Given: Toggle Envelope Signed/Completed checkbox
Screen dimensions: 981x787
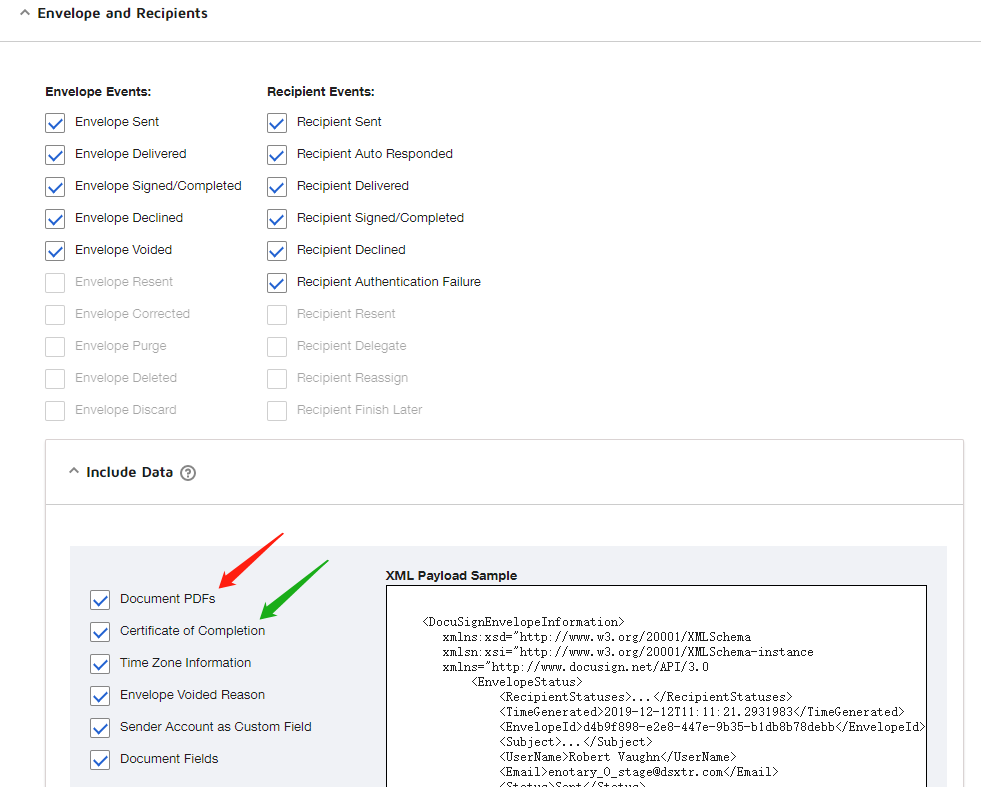Looking at the screenshot, I should [x=55, y=187].
